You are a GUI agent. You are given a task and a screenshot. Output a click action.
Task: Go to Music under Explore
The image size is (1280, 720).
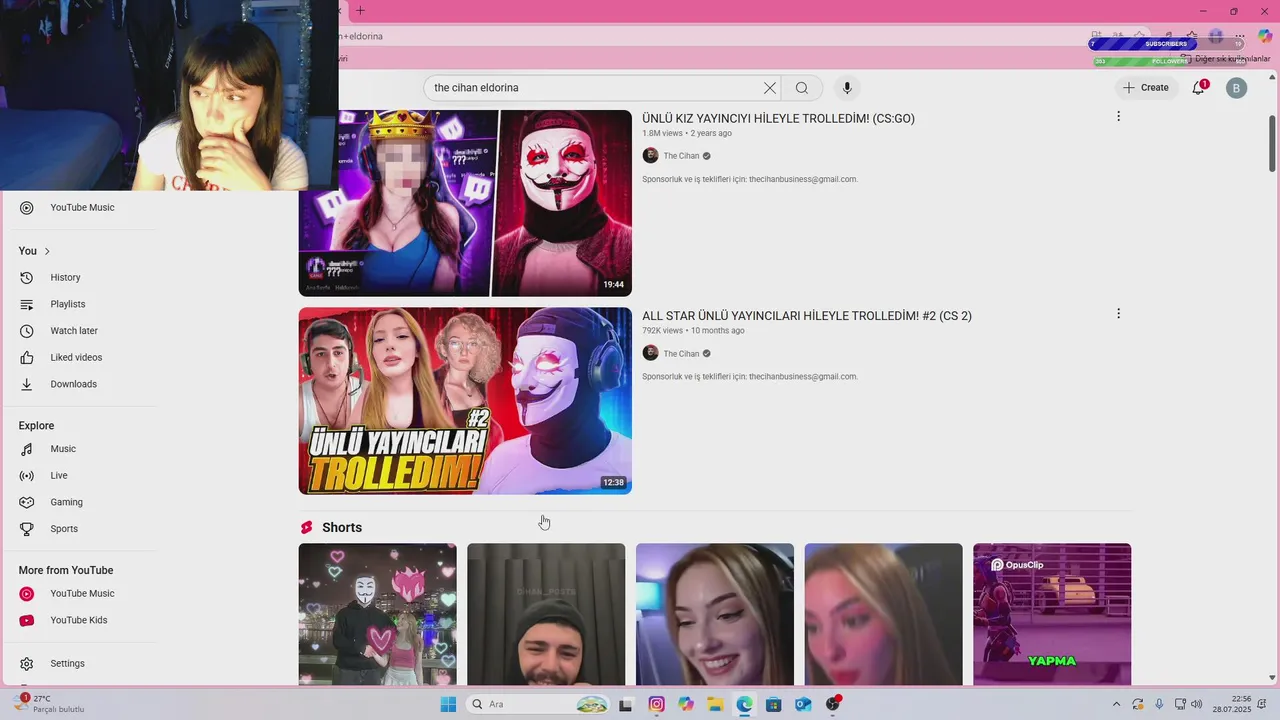pos(62,449)
